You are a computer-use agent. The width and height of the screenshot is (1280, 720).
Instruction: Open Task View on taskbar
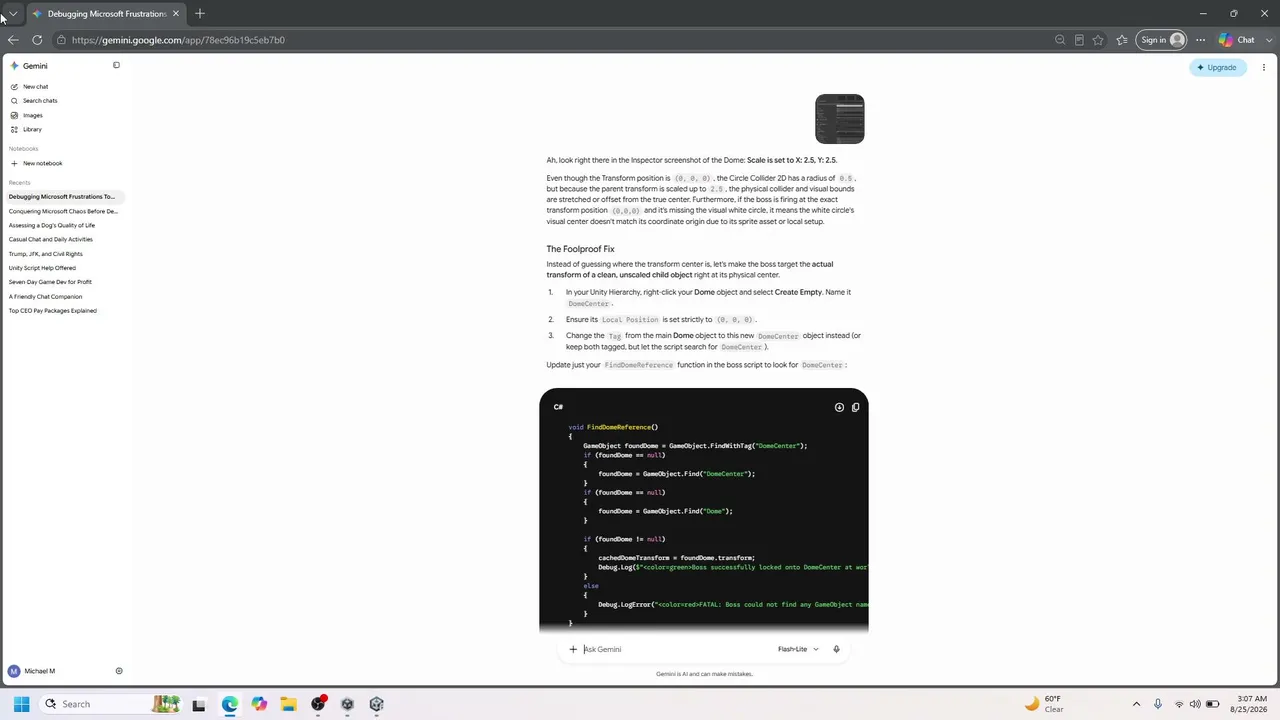[199, 704]
